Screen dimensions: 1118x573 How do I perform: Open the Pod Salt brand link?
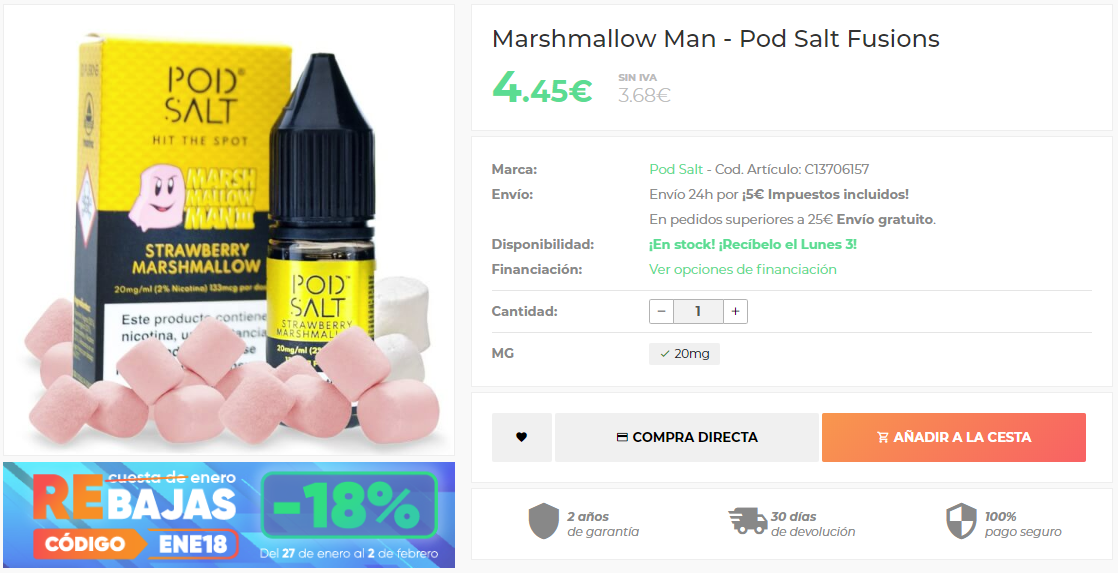(676, 170)
